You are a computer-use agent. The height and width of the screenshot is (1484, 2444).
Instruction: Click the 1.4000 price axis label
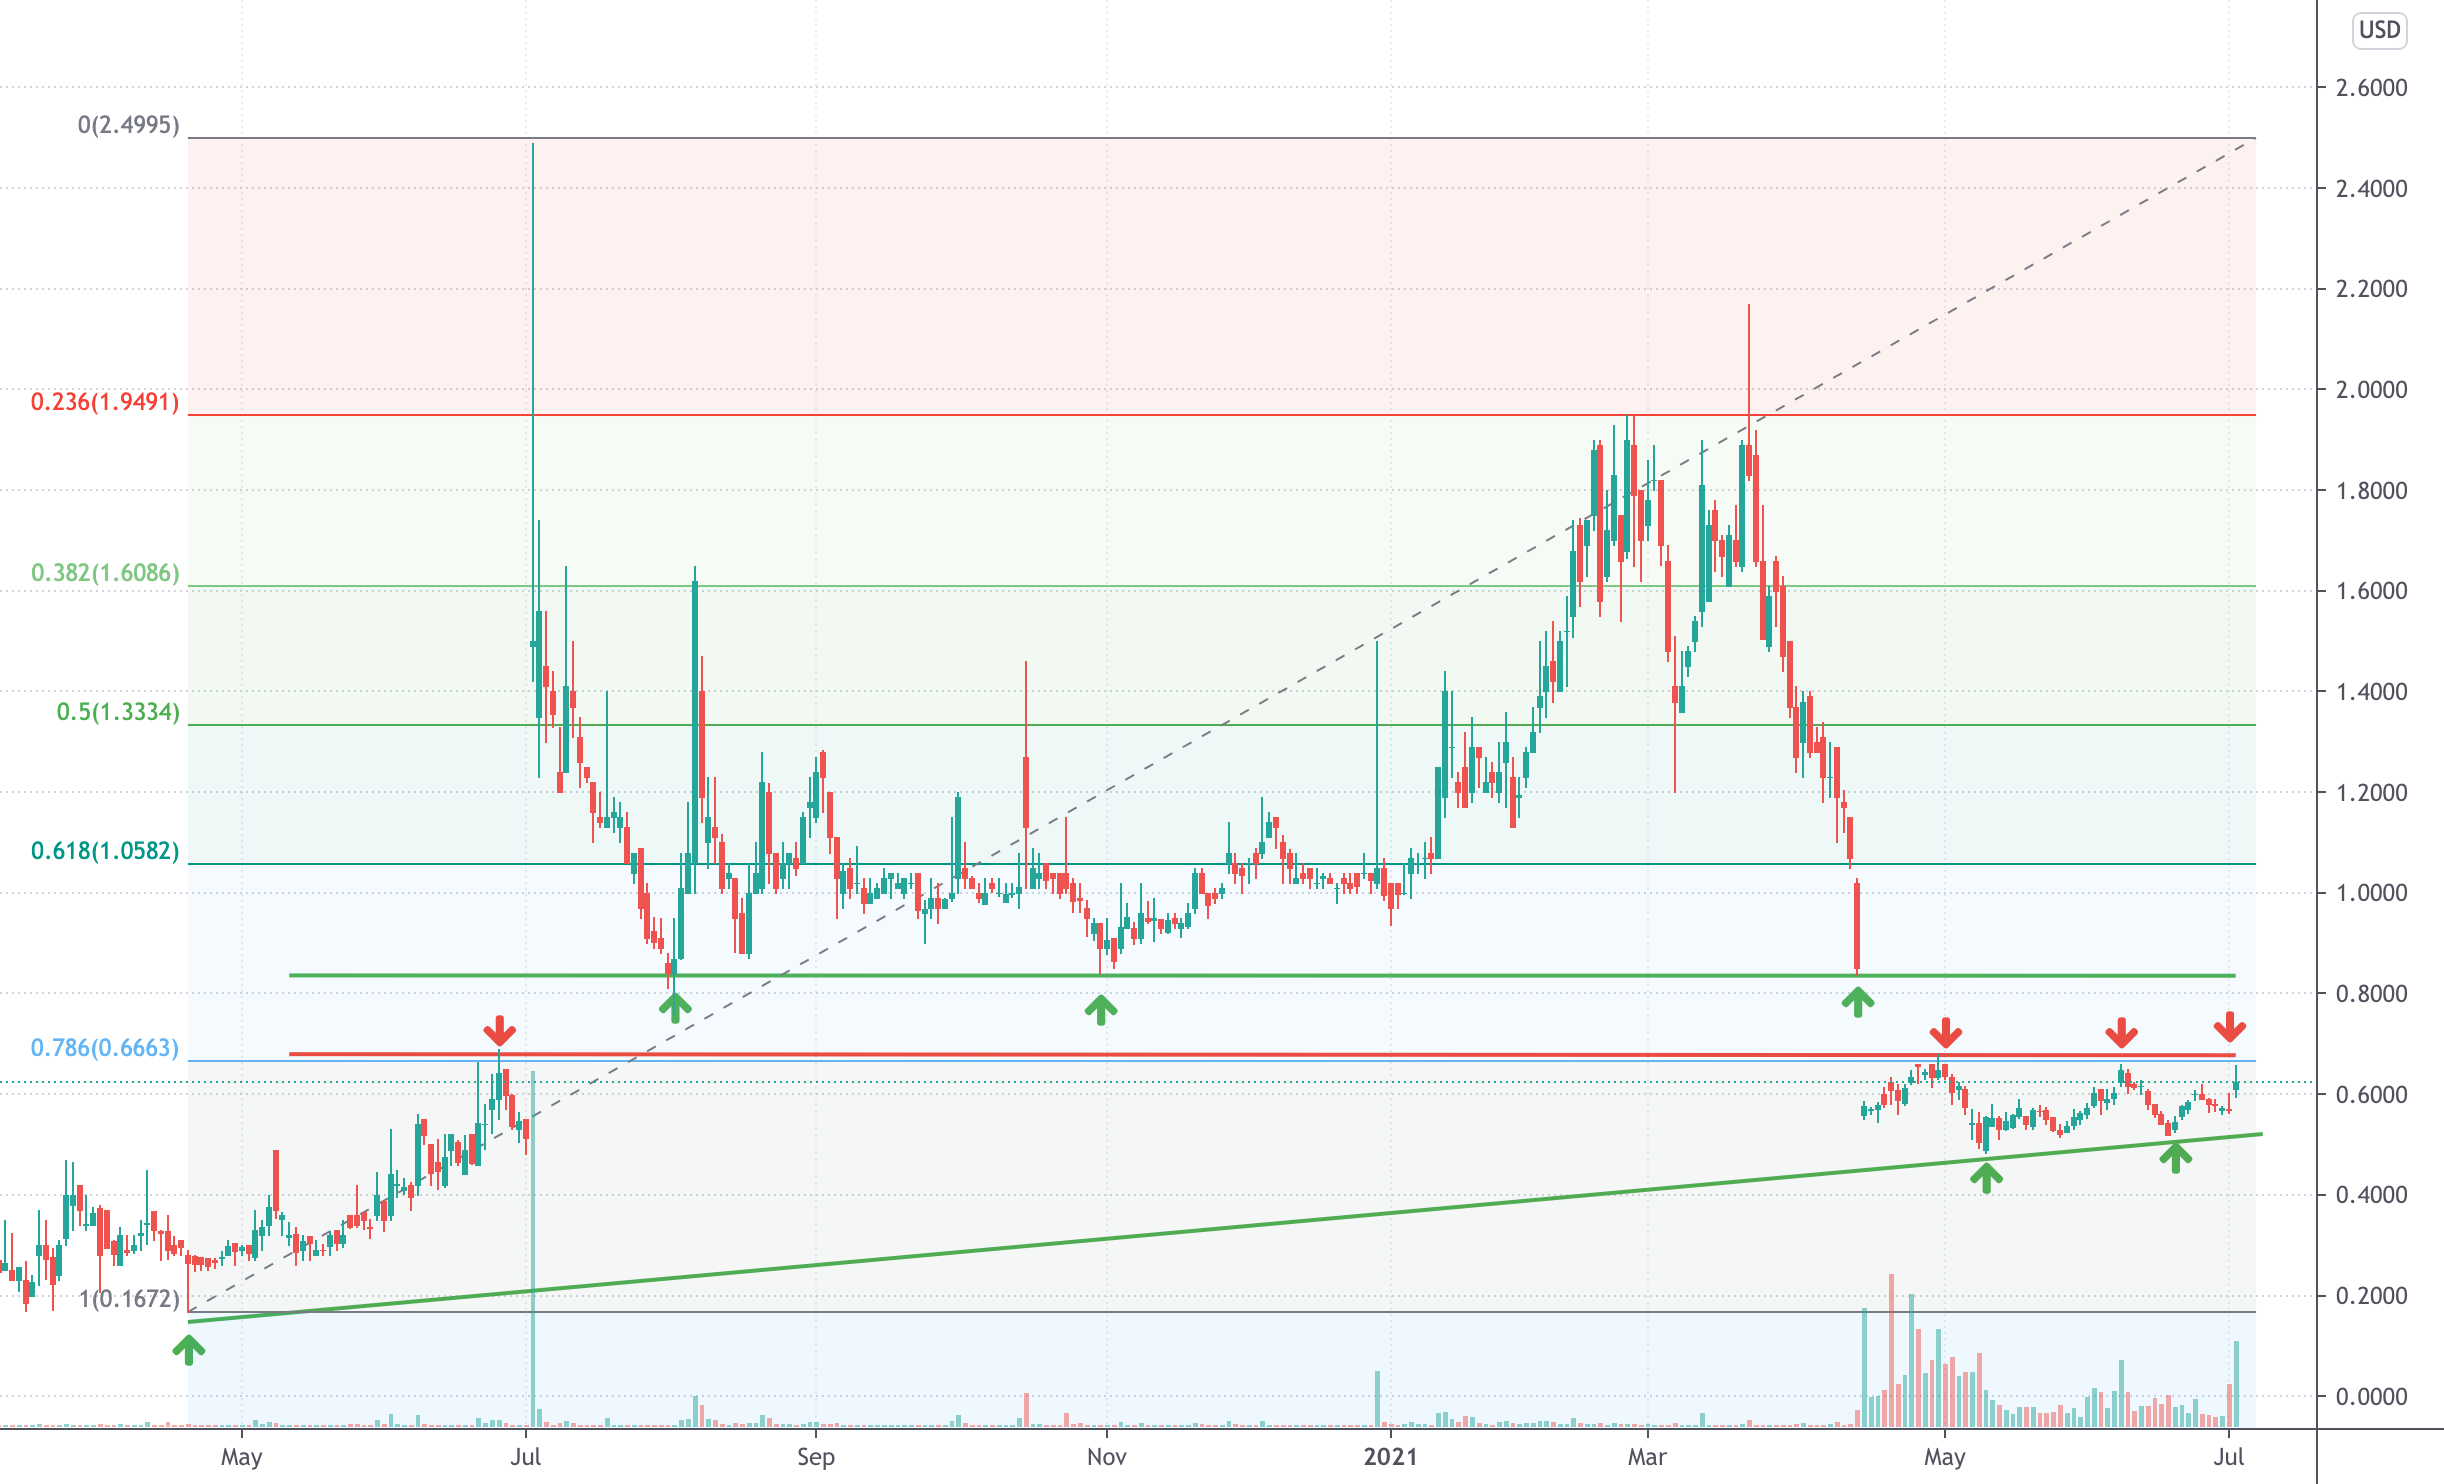tap(2371, 692)
